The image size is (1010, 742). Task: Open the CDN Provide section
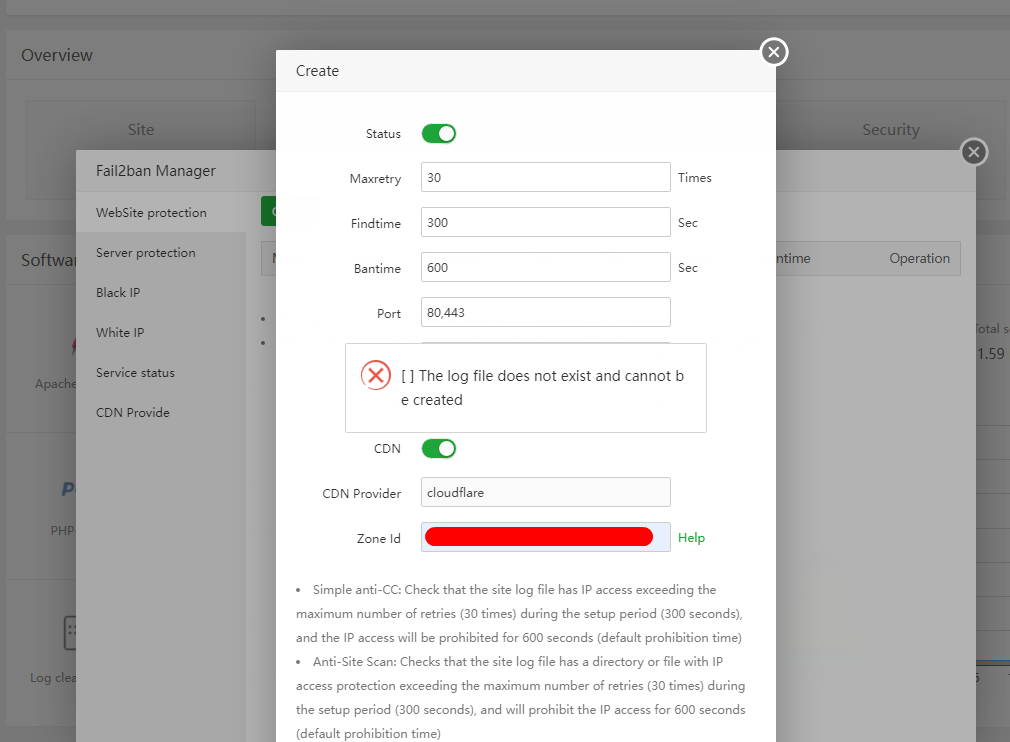[133, 413]
